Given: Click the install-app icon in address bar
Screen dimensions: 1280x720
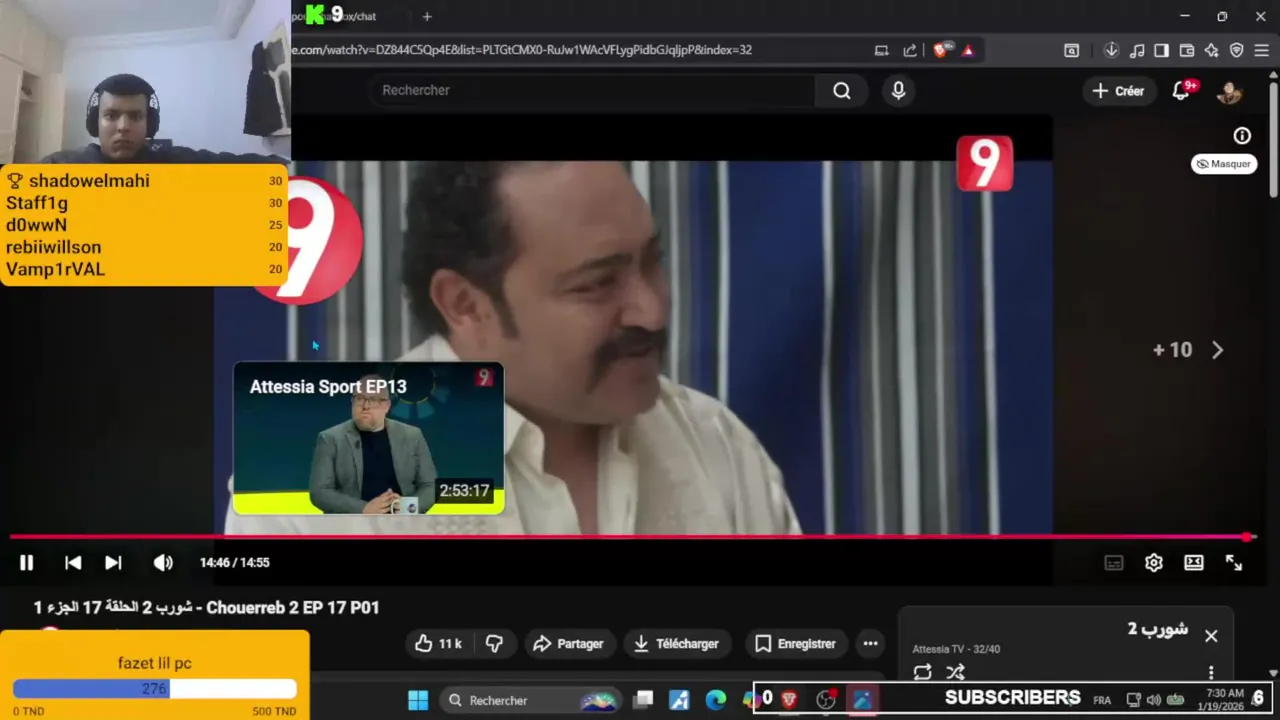Looking at the screenshot, I should (881, 50).
